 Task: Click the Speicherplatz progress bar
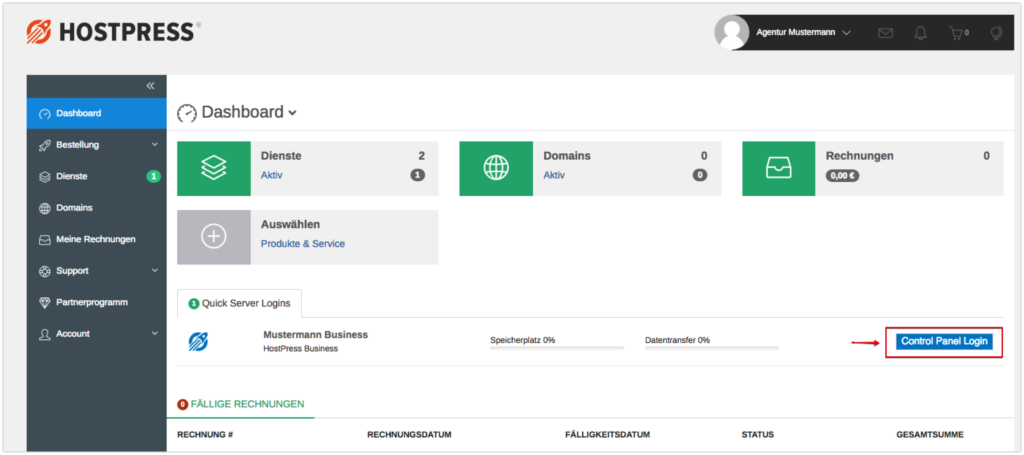coord(556,348)
